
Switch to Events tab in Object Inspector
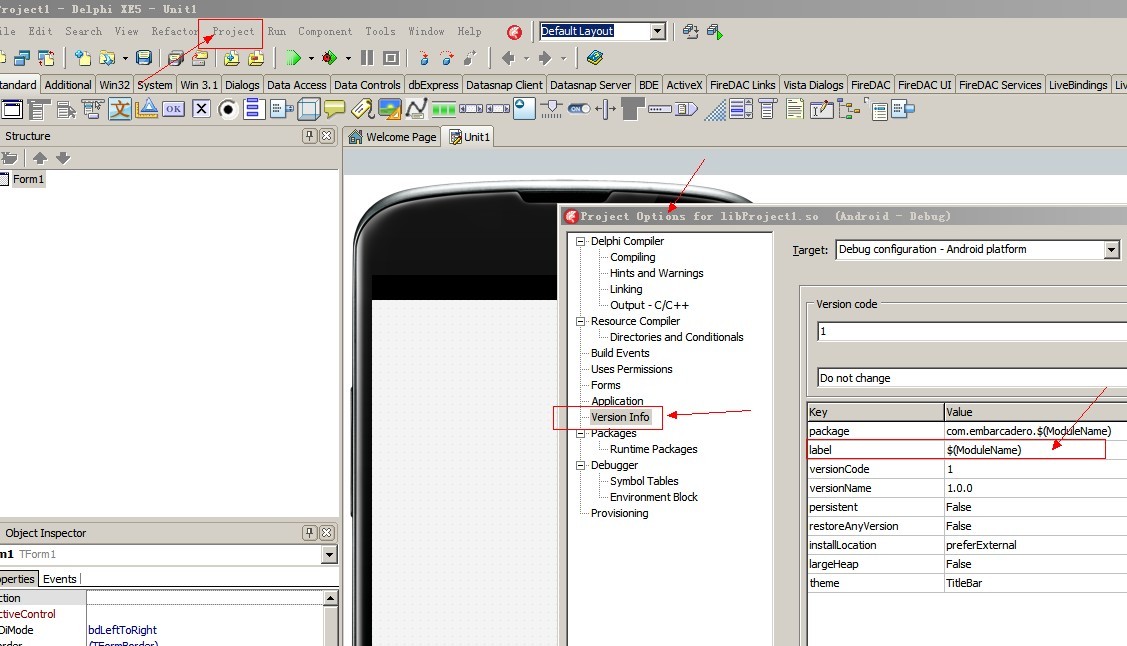(60, 579)
